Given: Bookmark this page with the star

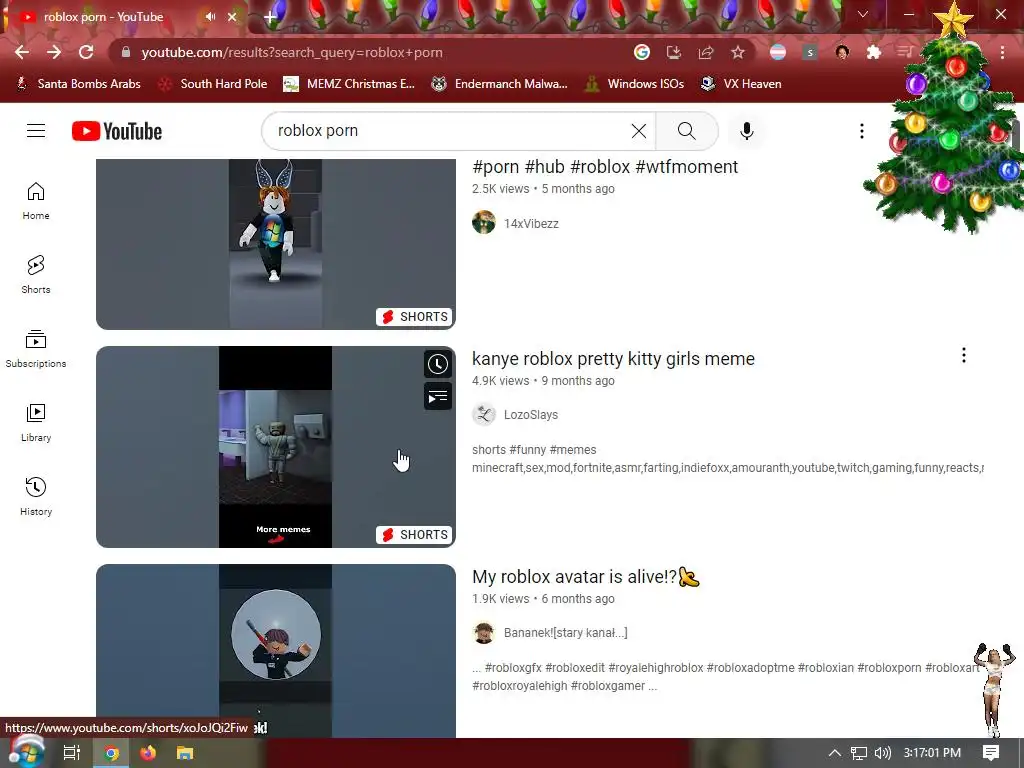Looking at the screenshot, I should (x=738, y=52).
